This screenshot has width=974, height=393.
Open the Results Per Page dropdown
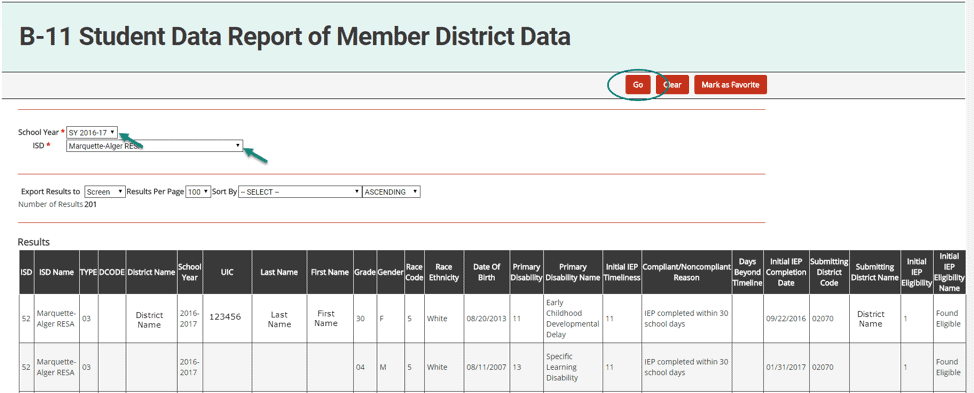[198, 192]
